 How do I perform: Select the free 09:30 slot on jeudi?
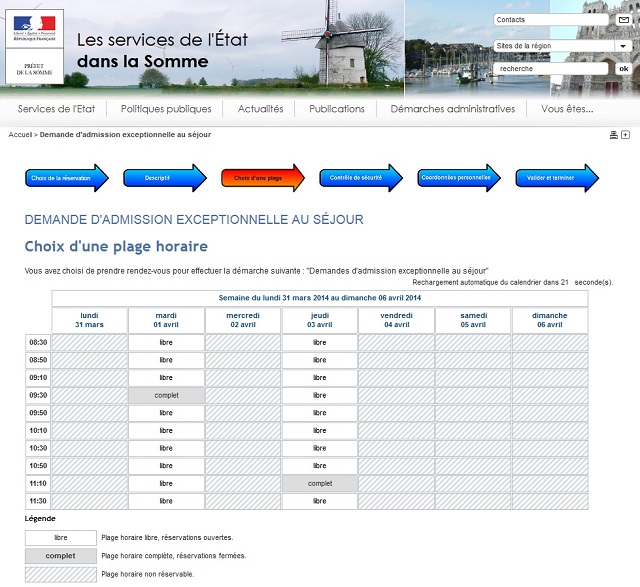(320, 395)
